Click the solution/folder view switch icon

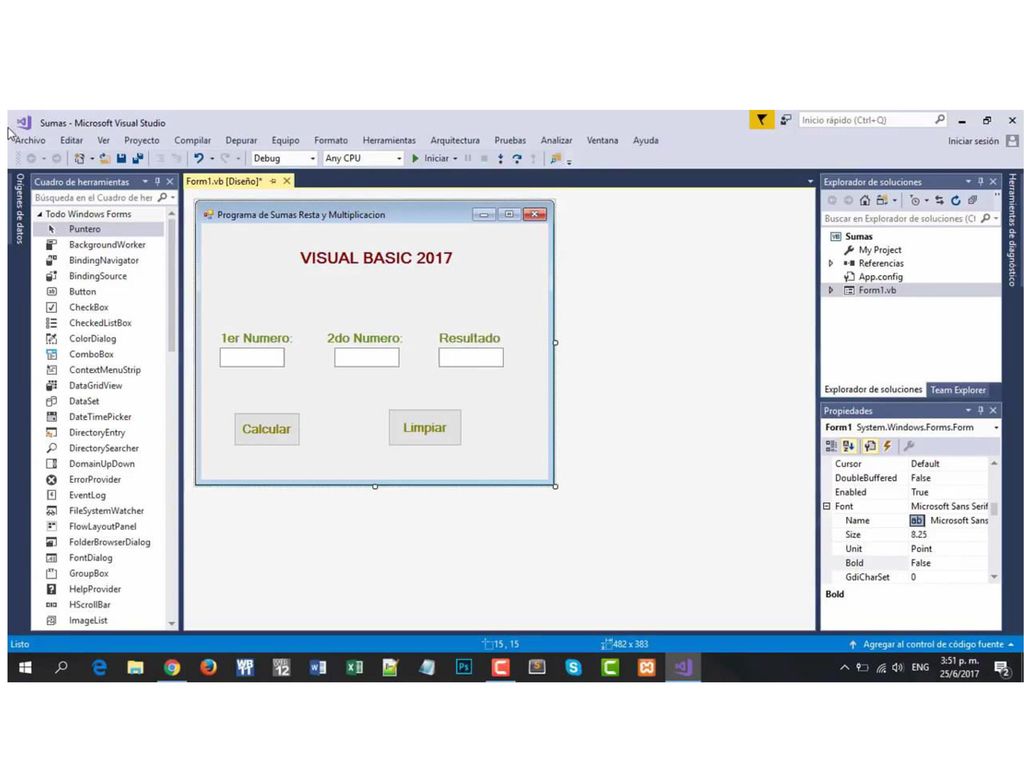pos(882,200)
